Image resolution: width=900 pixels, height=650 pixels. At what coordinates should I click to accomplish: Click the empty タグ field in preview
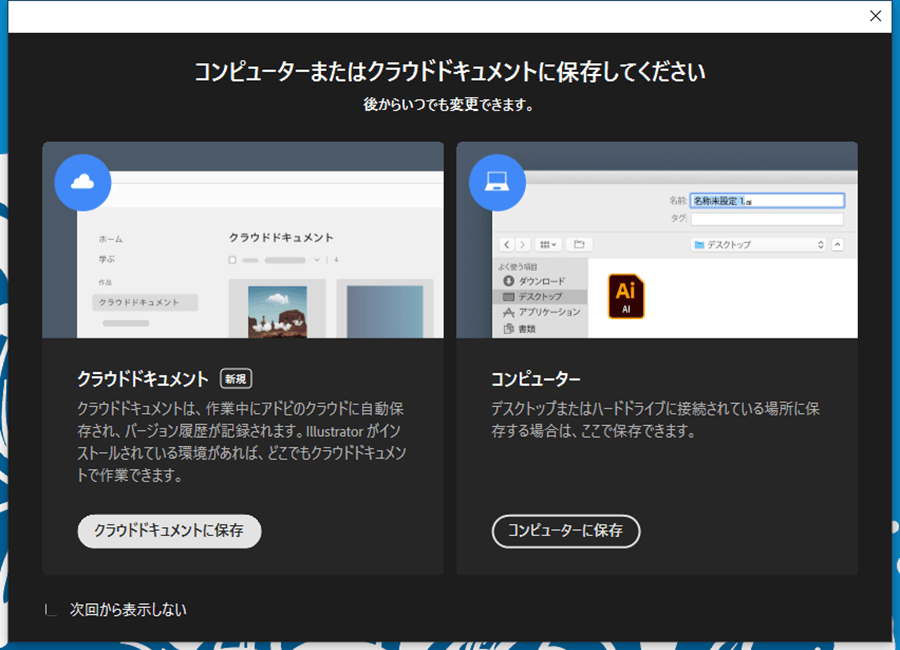click(x=767, y=219)
